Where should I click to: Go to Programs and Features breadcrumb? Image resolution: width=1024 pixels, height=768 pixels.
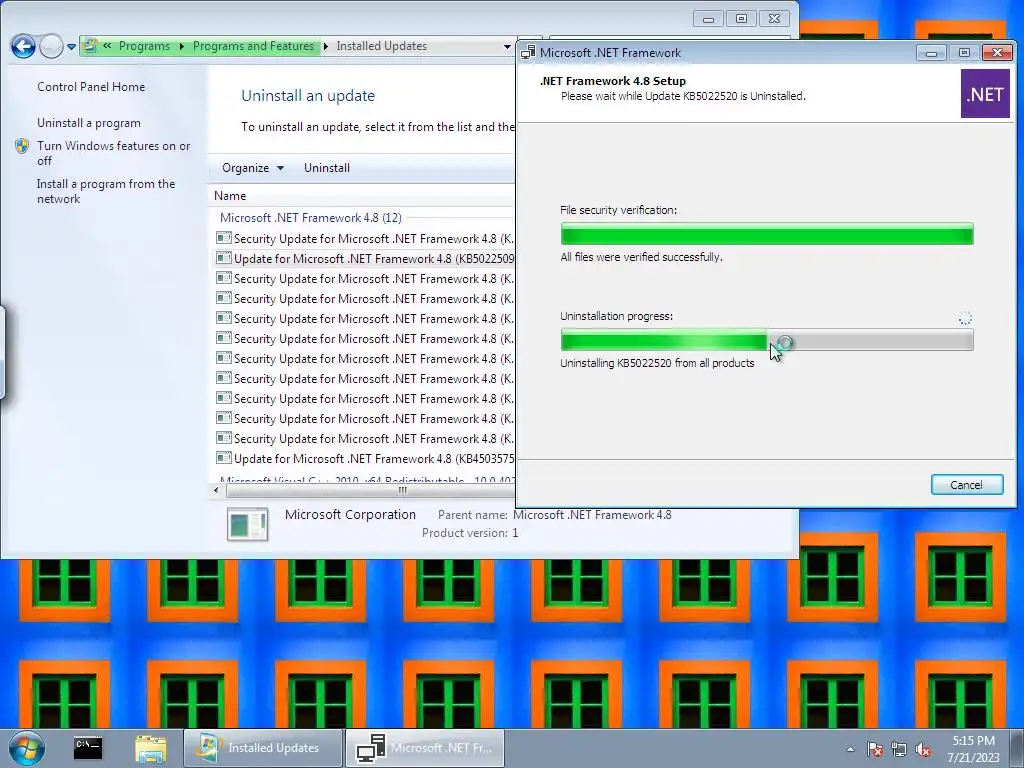point(253,46)
